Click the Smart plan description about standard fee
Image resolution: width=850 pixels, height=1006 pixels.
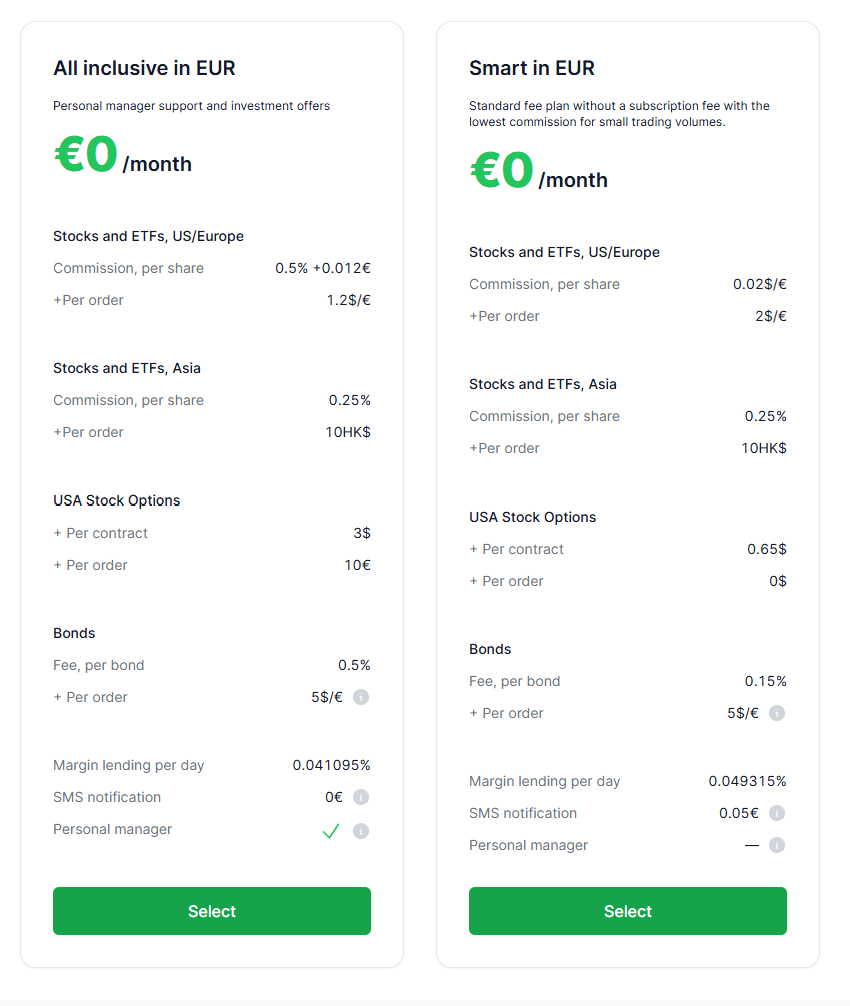click(619, 113)
